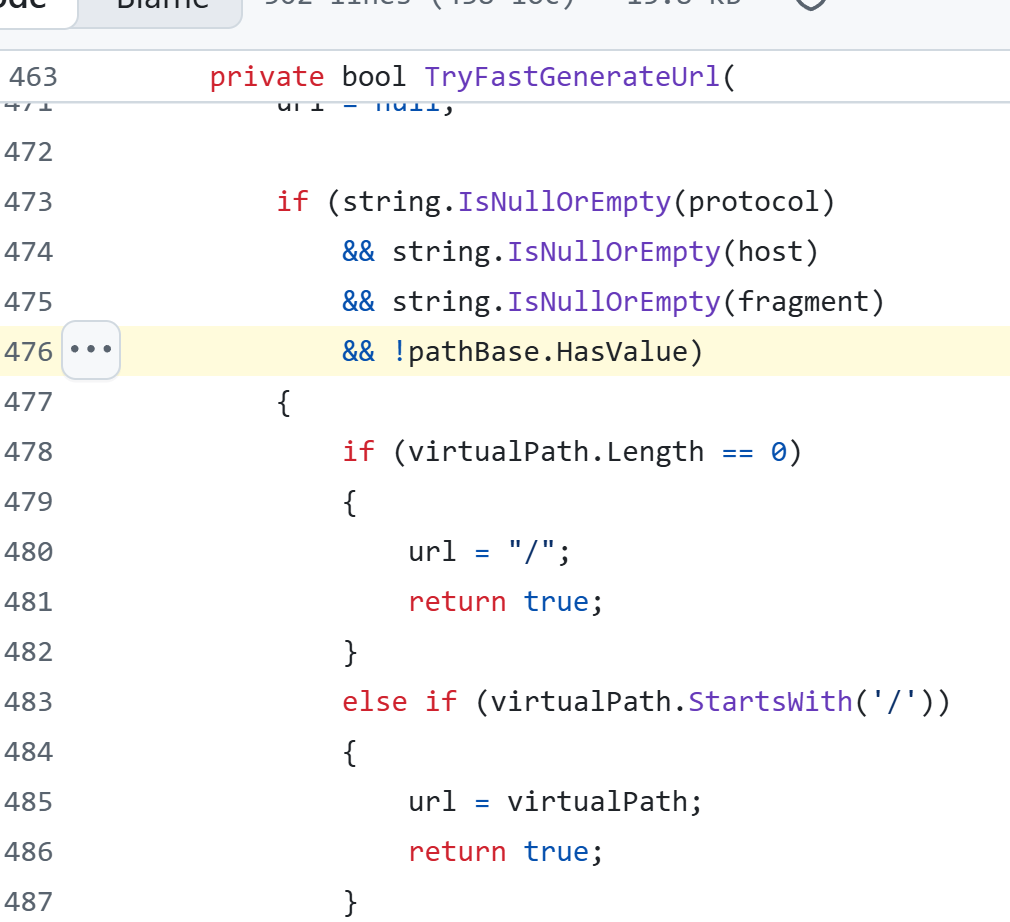This screenshot has width=1010, height=922.
Task: Click the StartsWith method call
Action: [x=770, y=702]
